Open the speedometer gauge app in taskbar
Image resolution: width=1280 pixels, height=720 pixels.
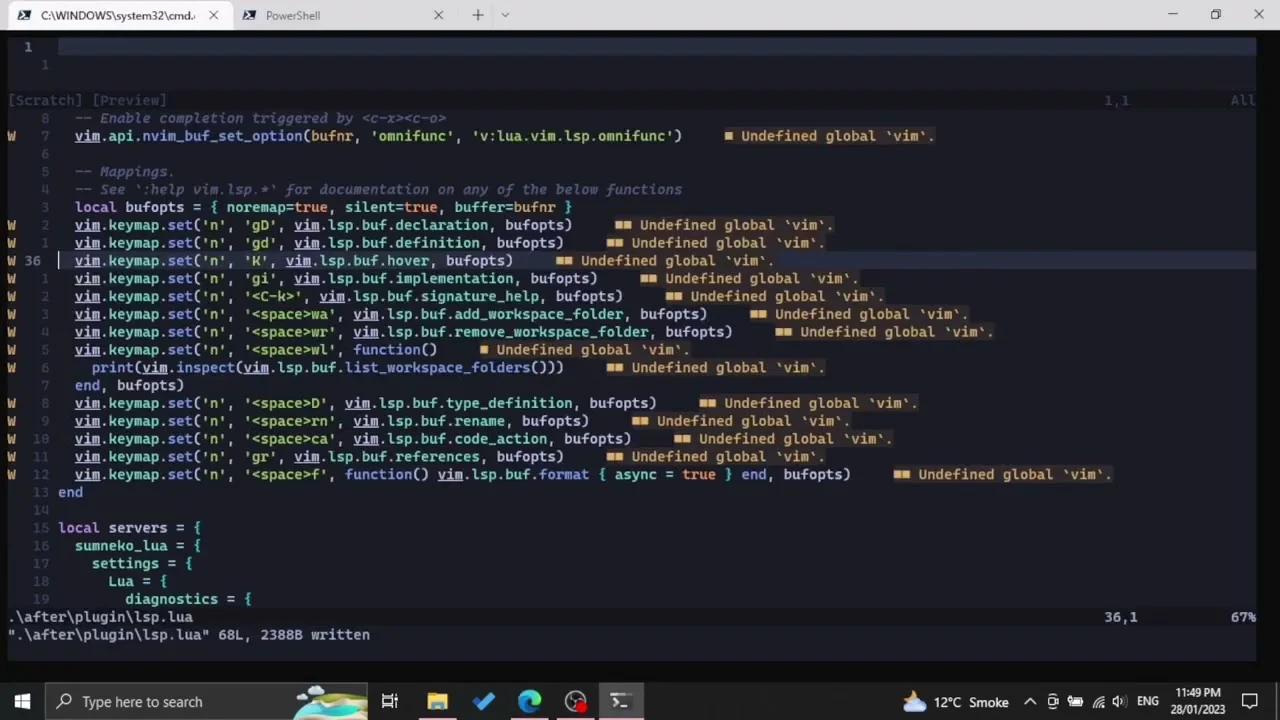pos(575,701)
